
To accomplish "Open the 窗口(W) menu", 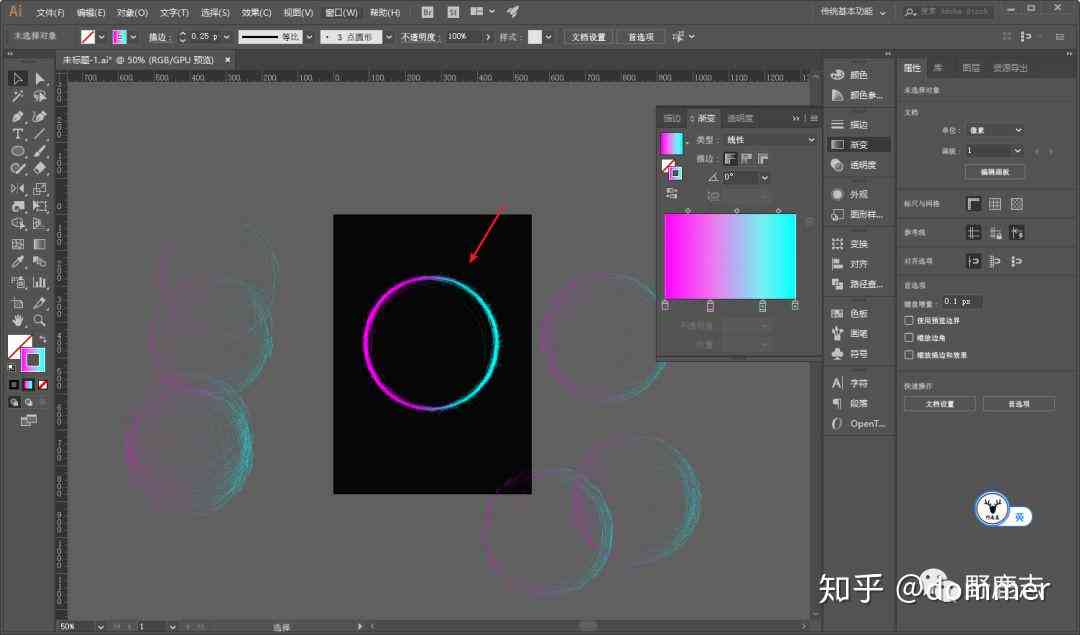I will 341,12.
